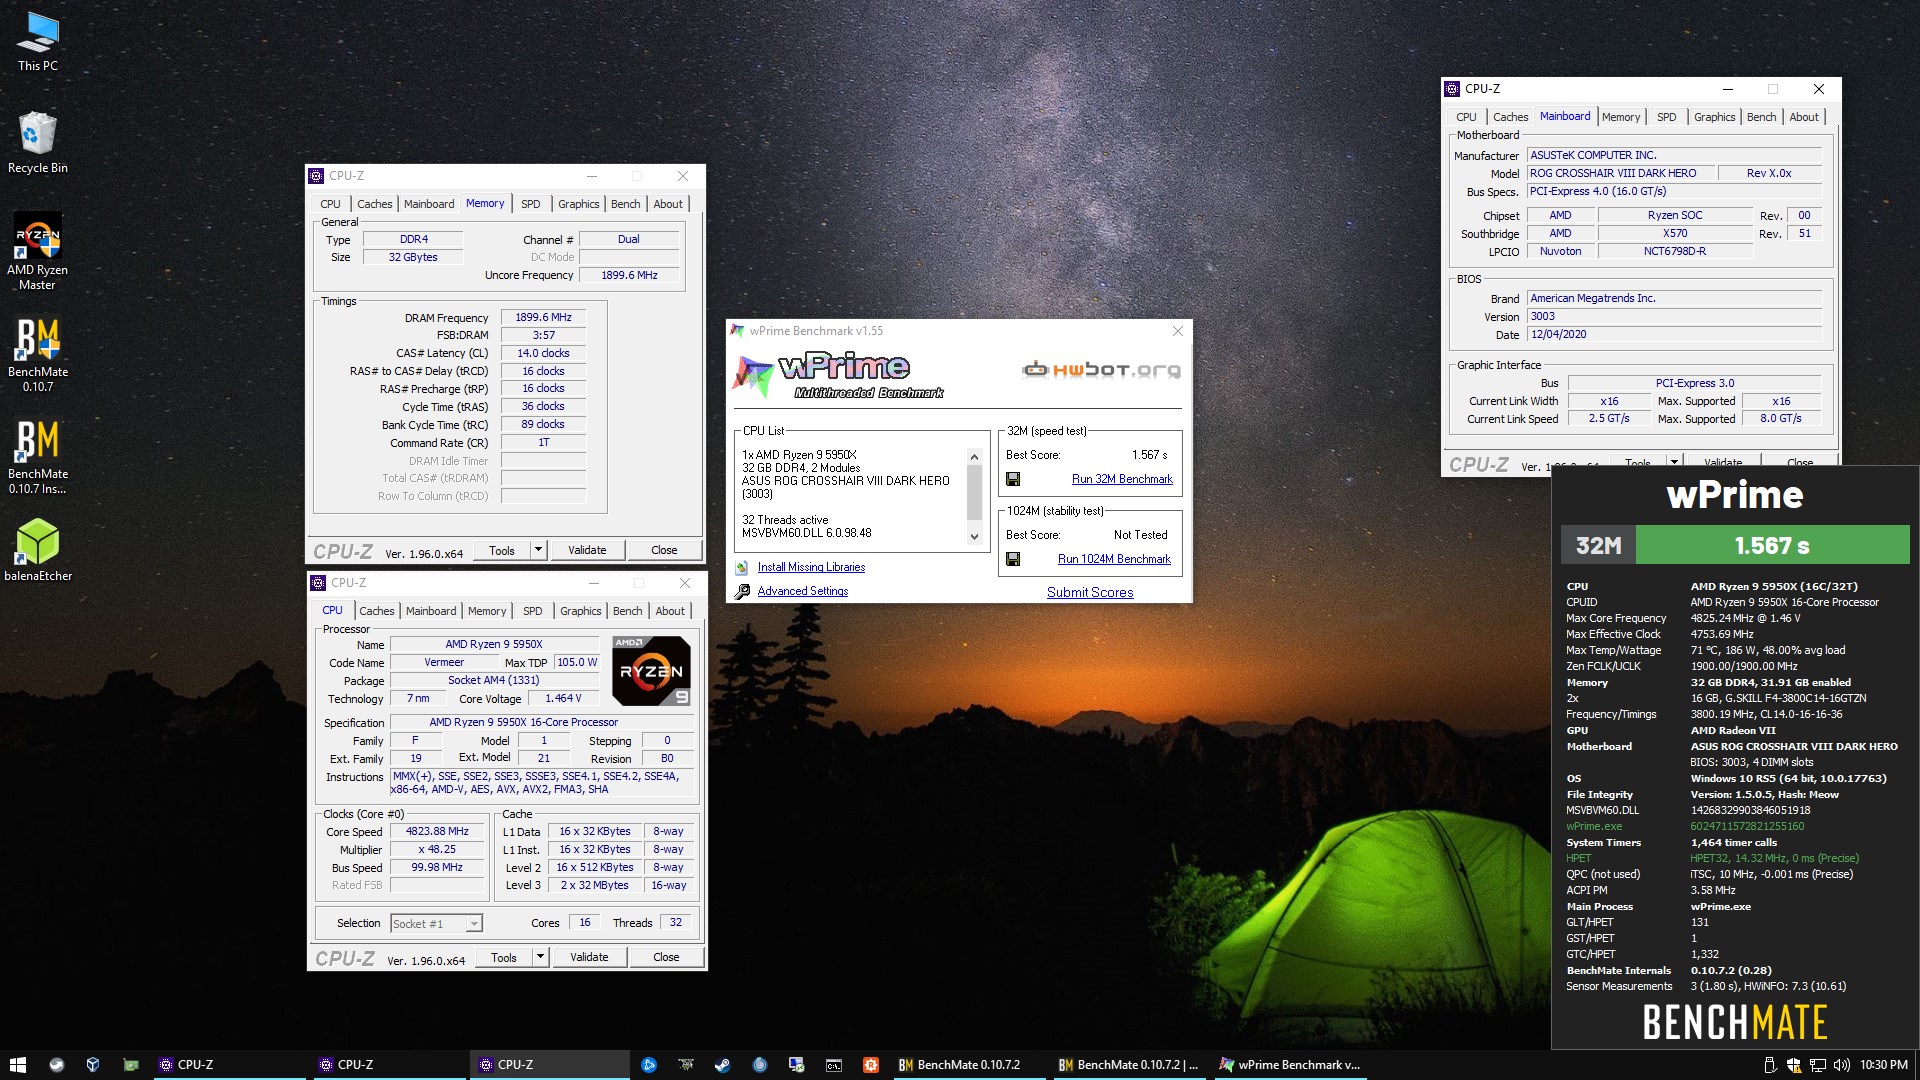The height and width of the screenshot is (1080, 1920).
Task: Click icon beside Install Missing Libraries
Action: [742, 568]
